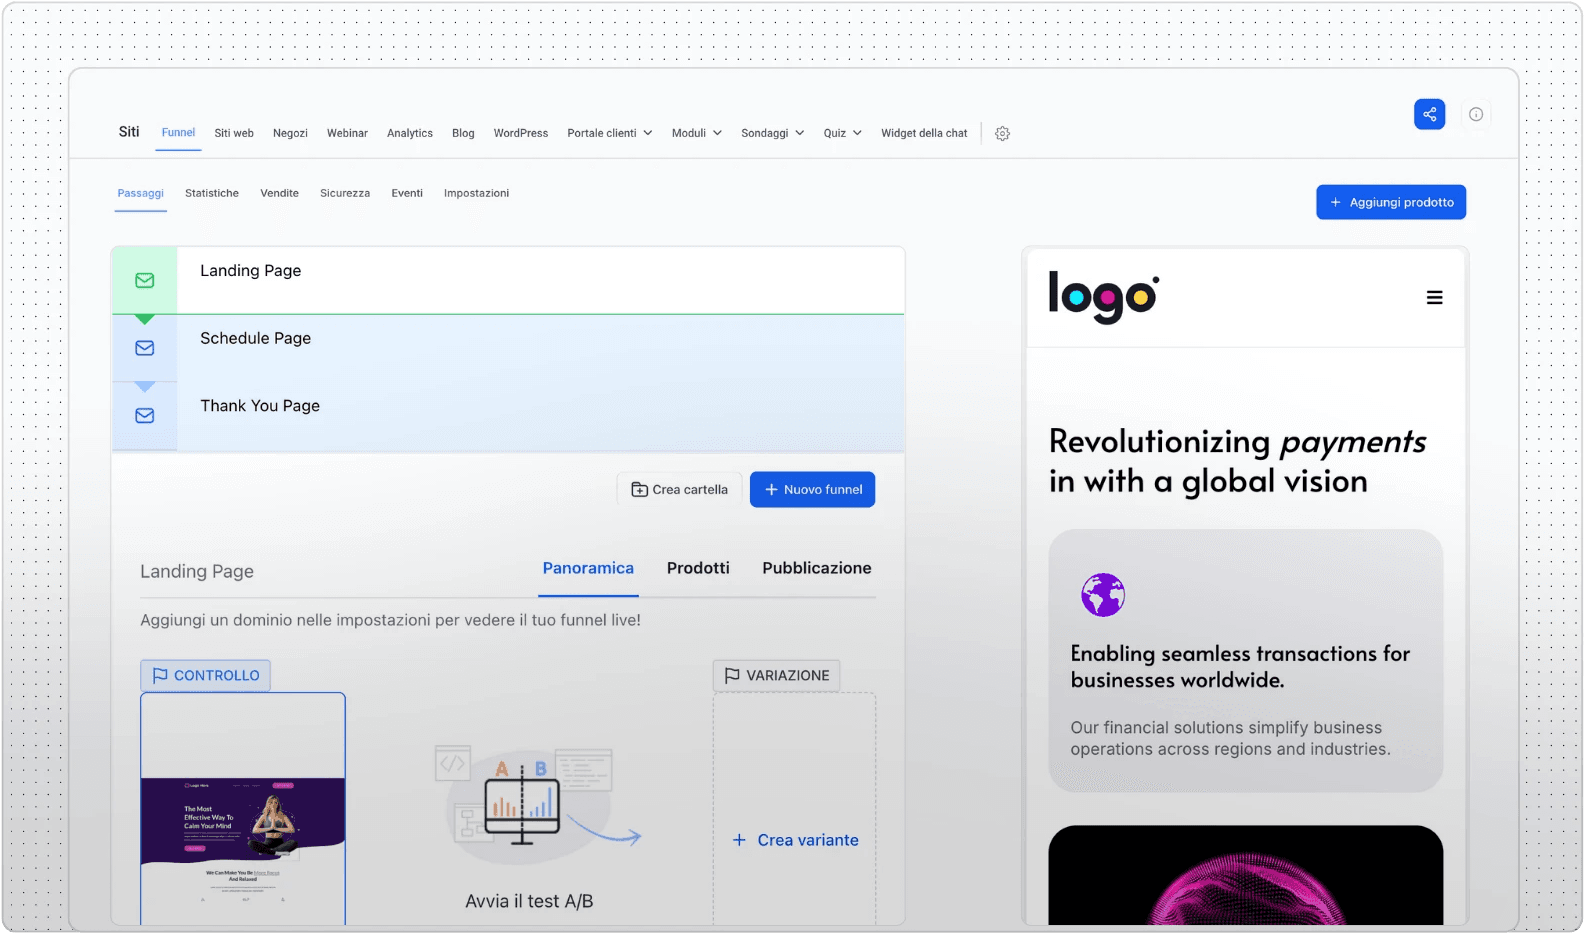
Task: Expand the Quiz dropdown
Action: tap(843, 133)
